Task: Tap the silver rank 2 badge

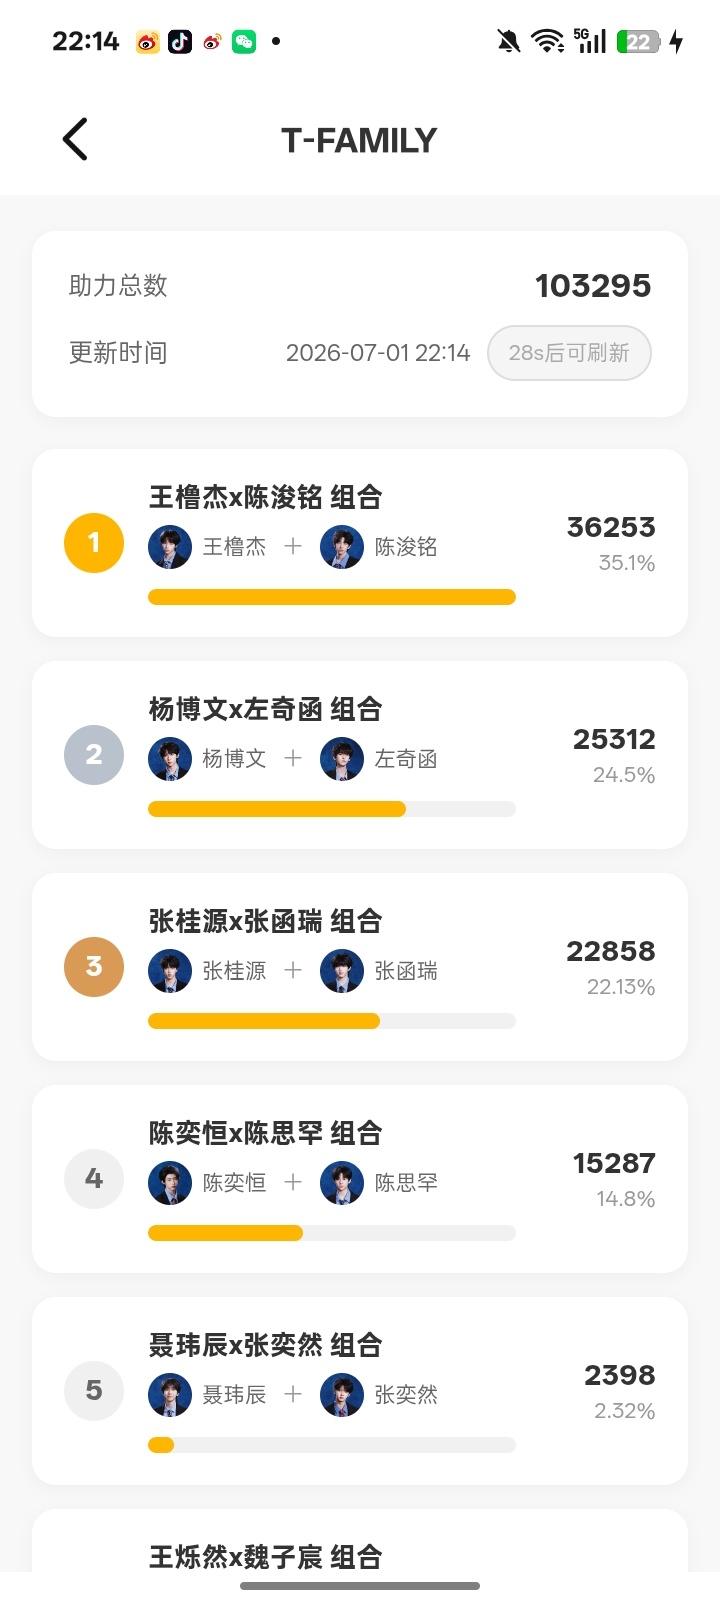Action: coord(94,755)
